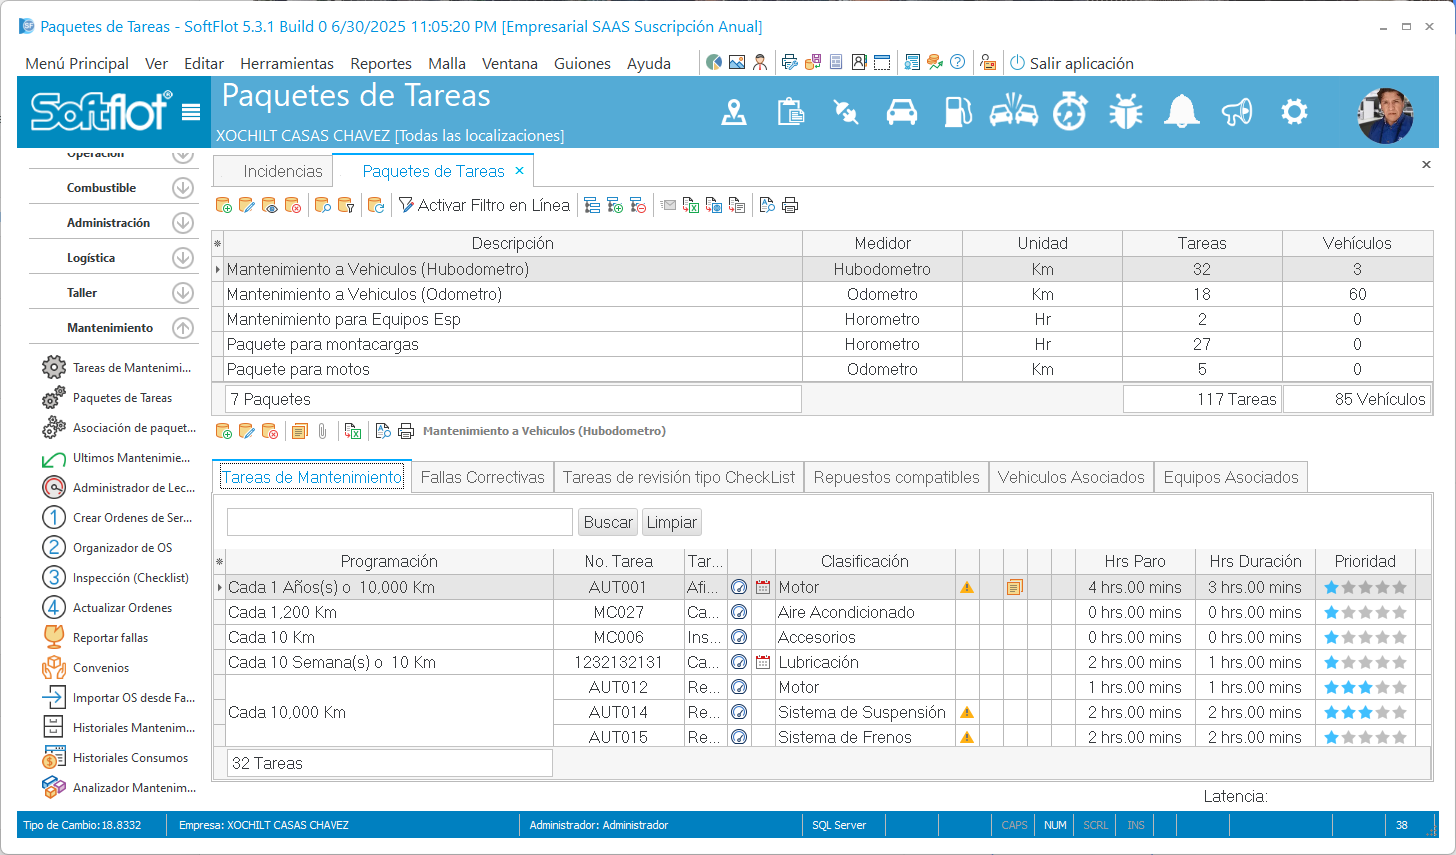Click the stopwatch icon in header
The width and height of the screenshot is (1456, 855).
[1070, 112]
